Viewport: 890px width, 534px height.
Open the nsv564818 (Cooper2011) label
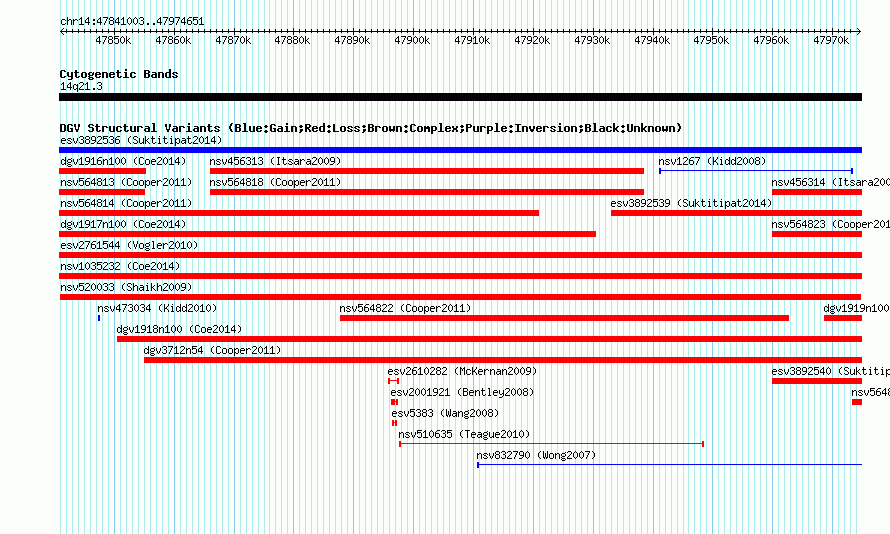pos(275,182)
